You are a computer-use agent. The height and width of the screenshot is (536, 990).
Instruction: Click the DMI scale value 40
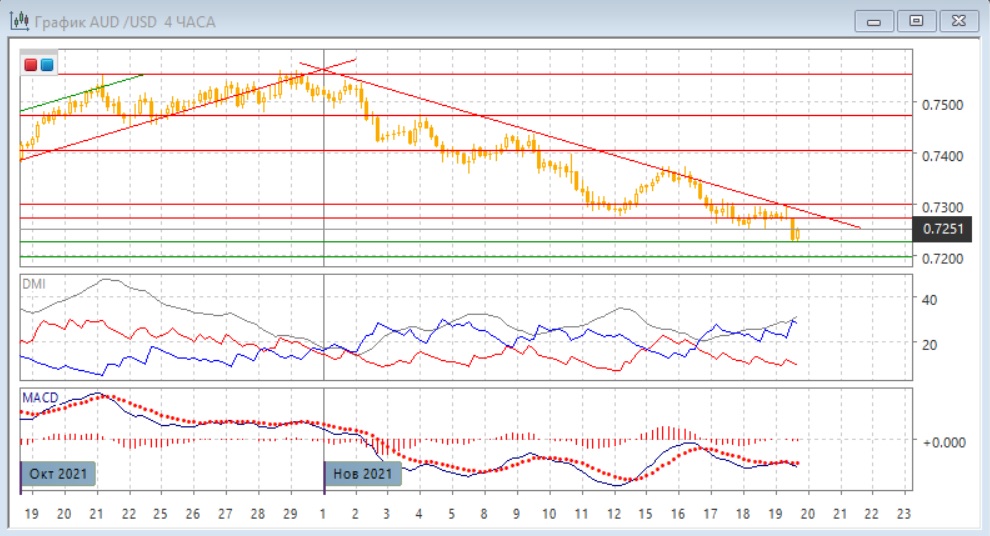[928, 300]
